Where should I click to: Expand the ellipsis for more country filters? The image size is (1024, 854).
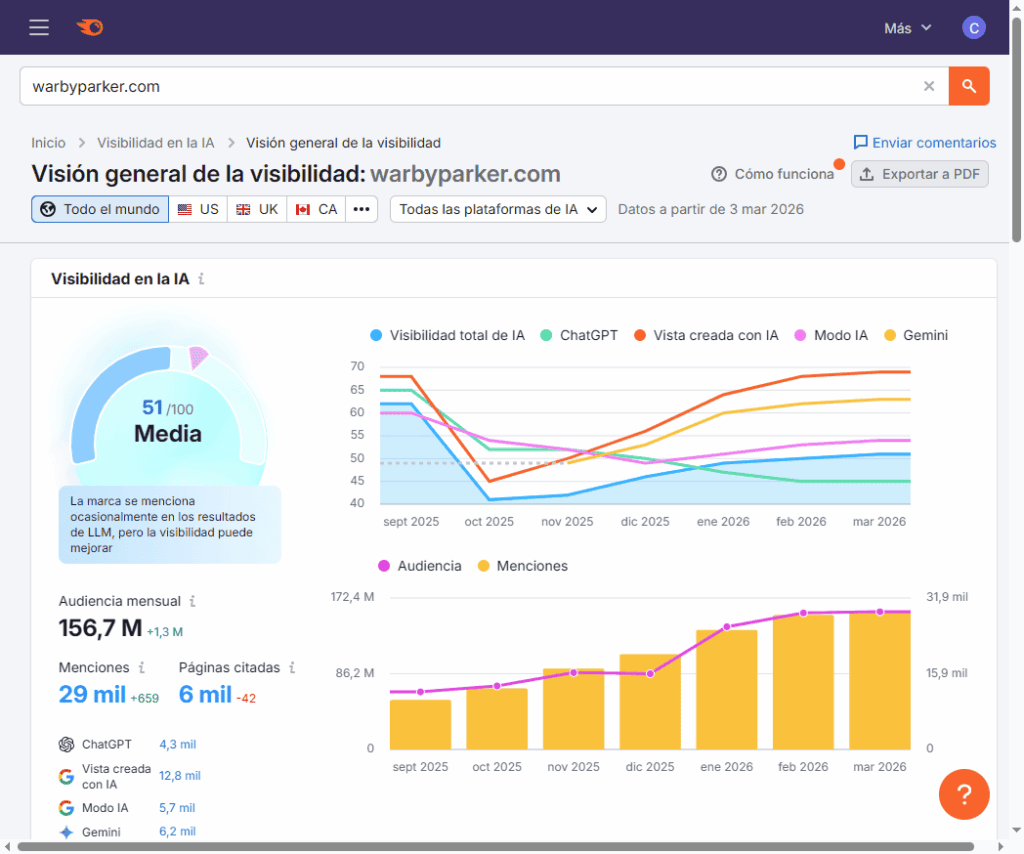[361, 209]
